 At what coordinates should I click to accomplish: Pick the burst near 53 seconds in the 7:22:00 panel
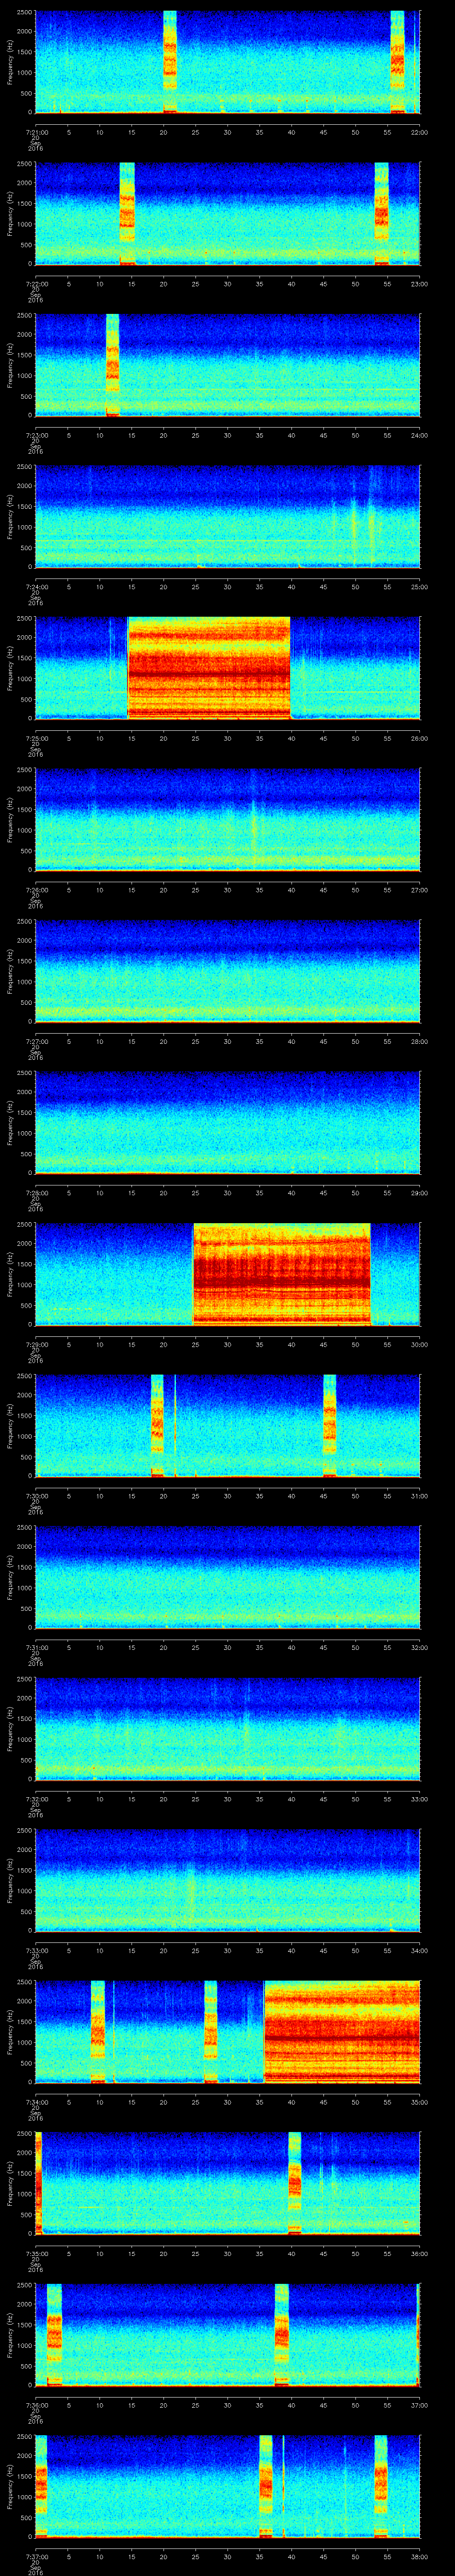[x=381, y=213]
